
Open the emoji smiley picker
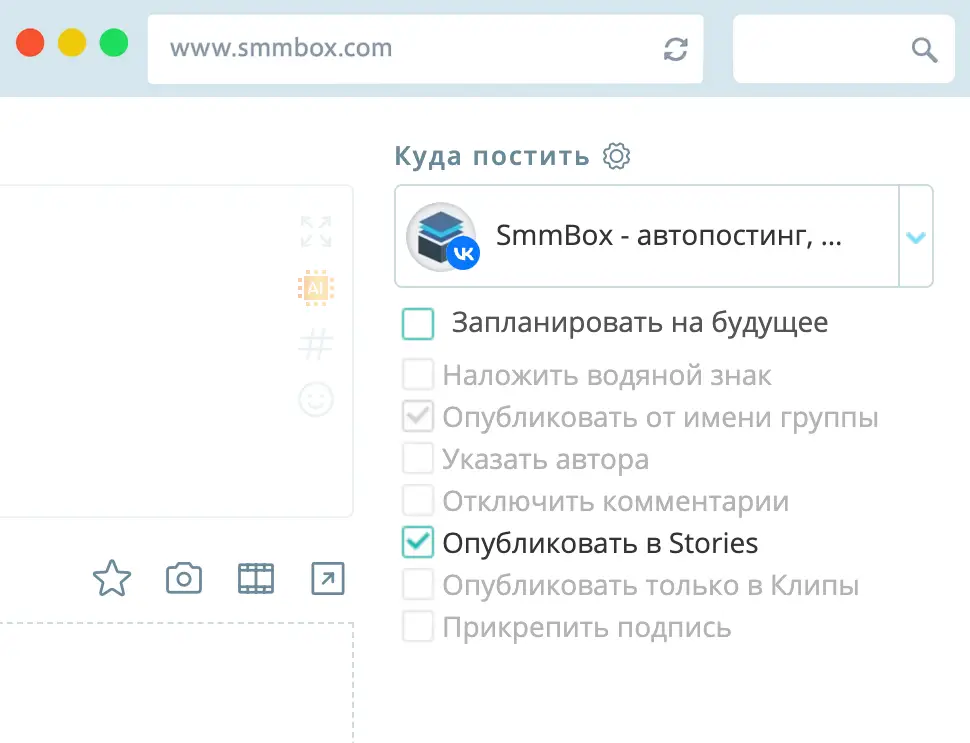point(316,399)
